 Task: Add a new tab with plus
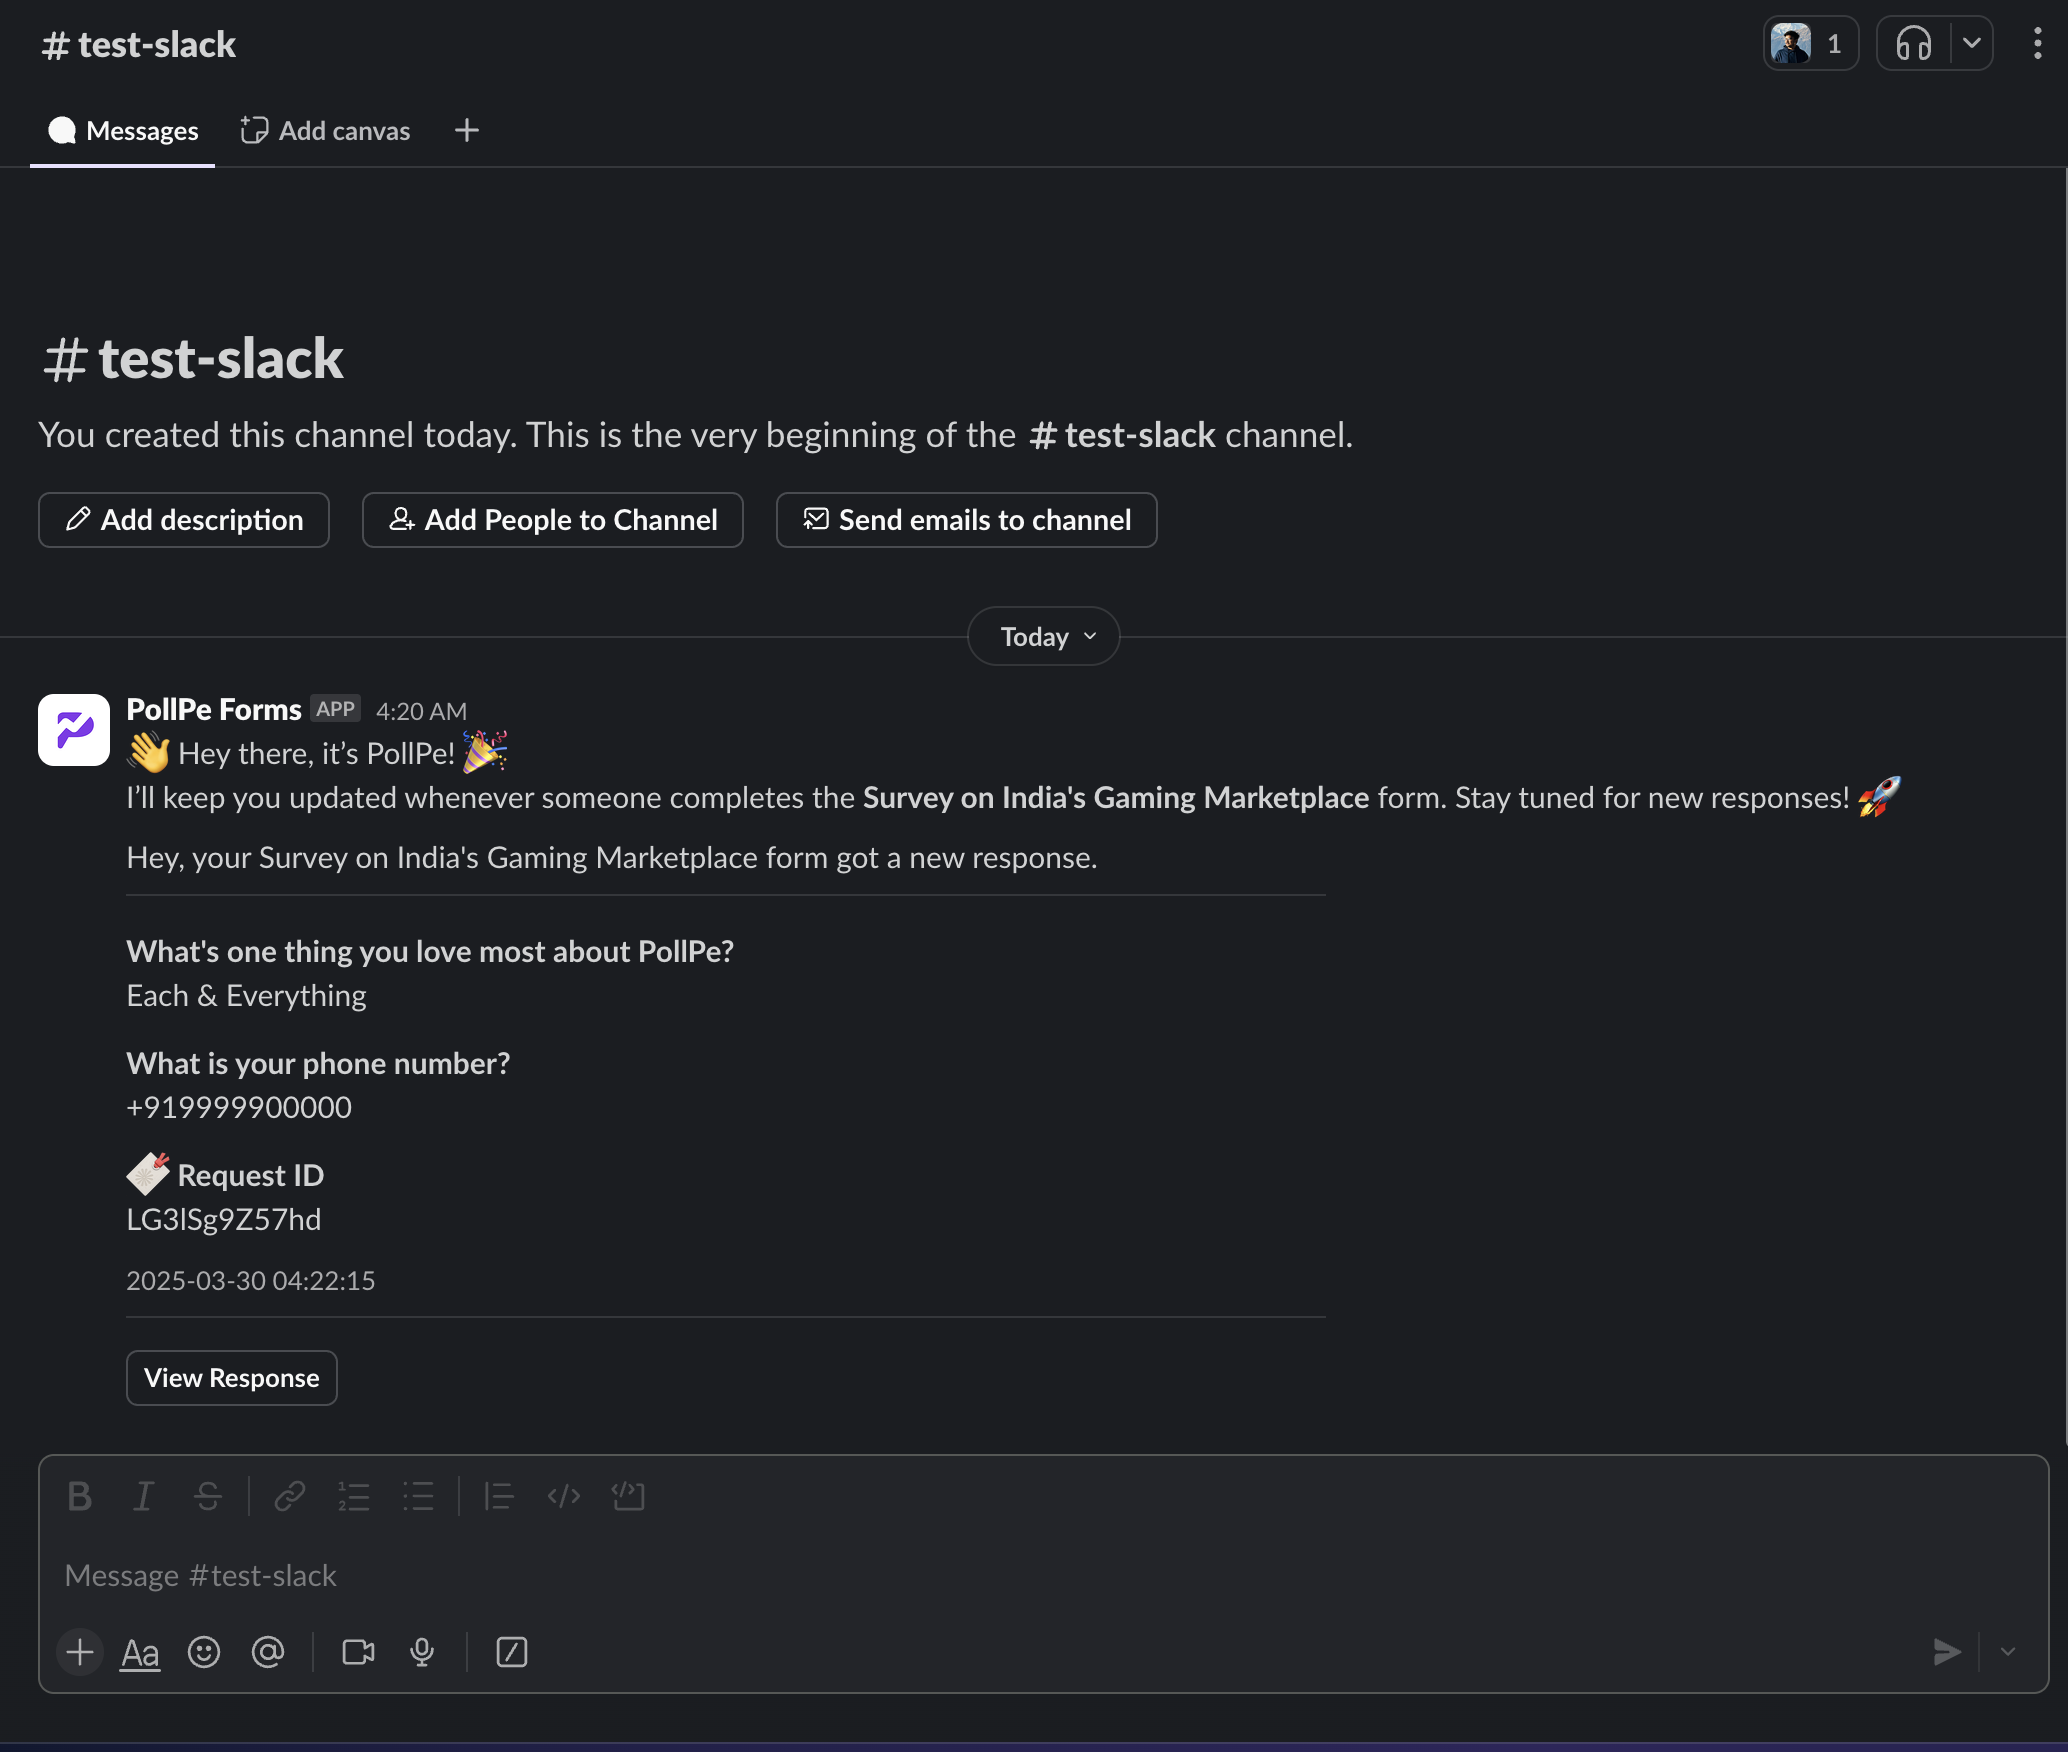467,131
